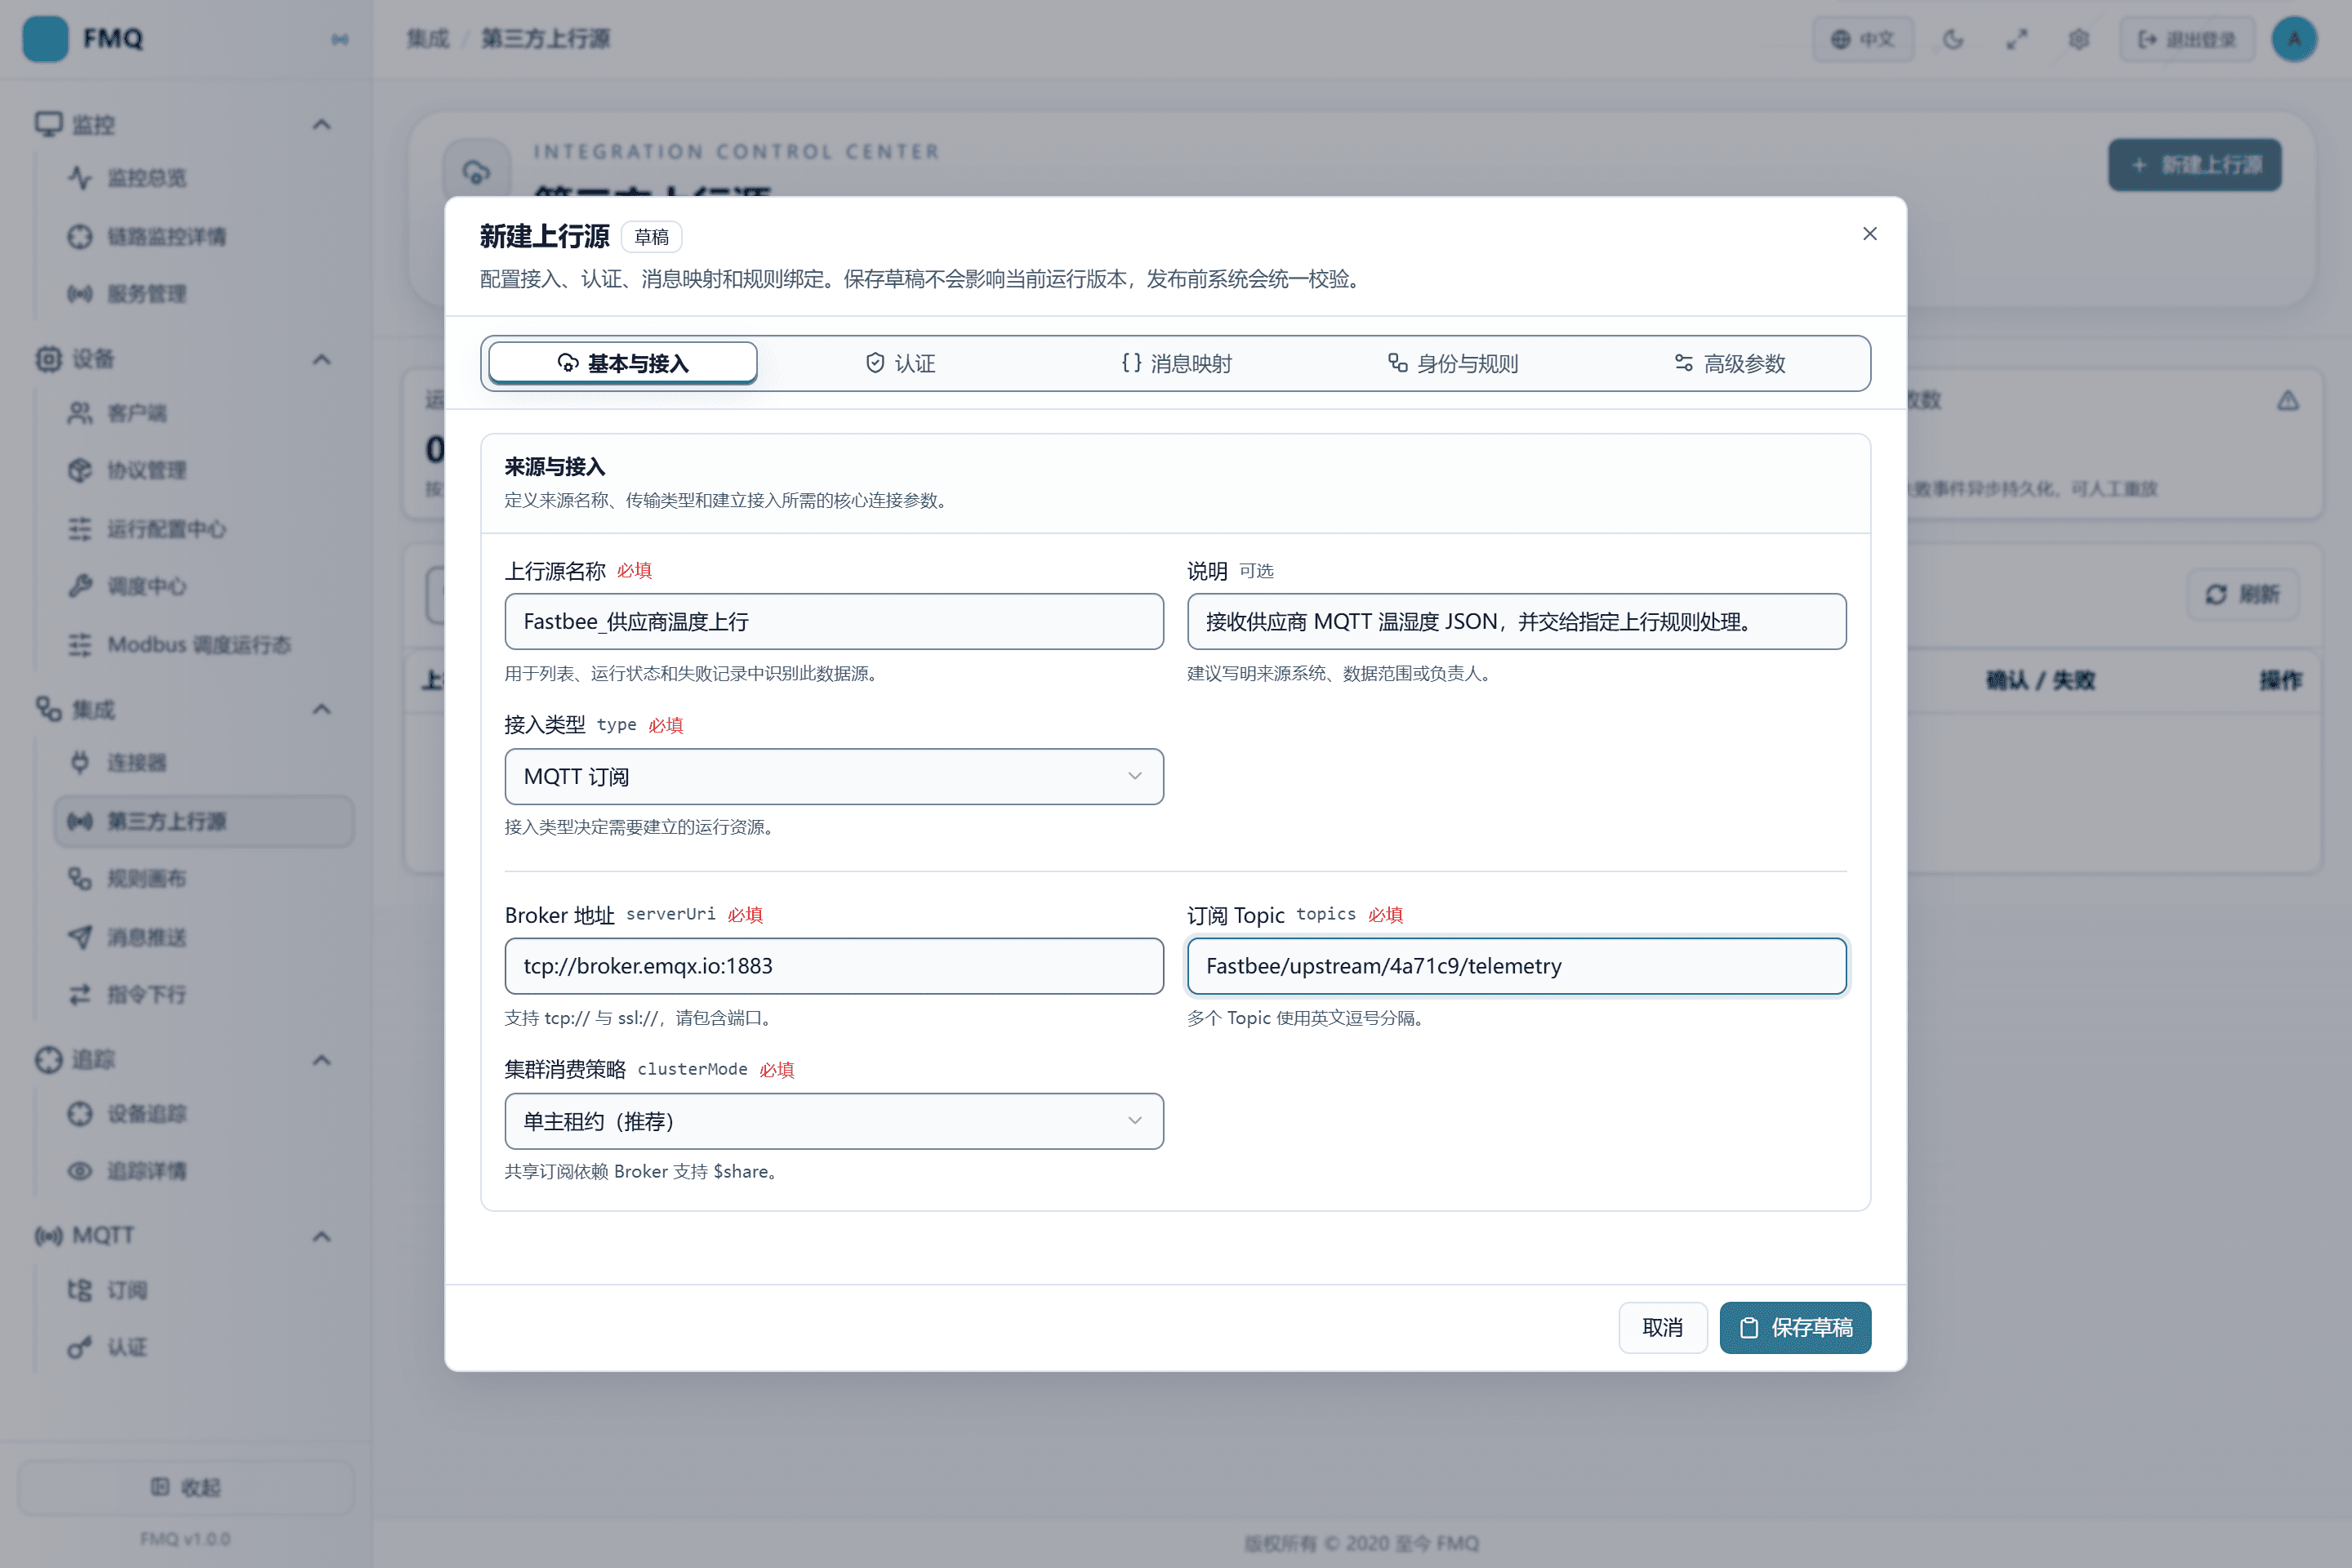Collapse the 集成 sidebar group
The image size is (2352, 1568).
[321, 710]
